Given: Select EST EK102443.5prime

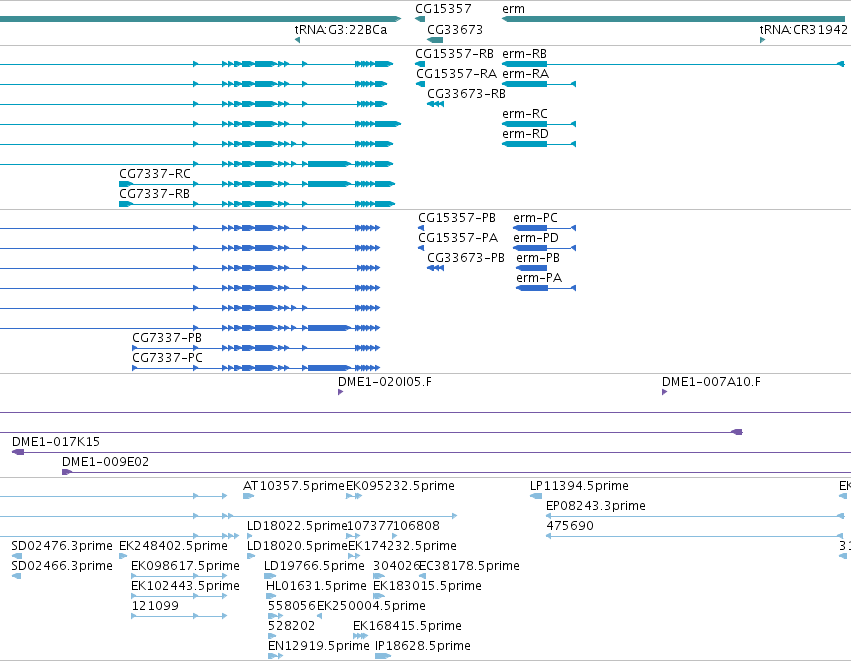Looking at the screenshot, I should click(179, 596).
